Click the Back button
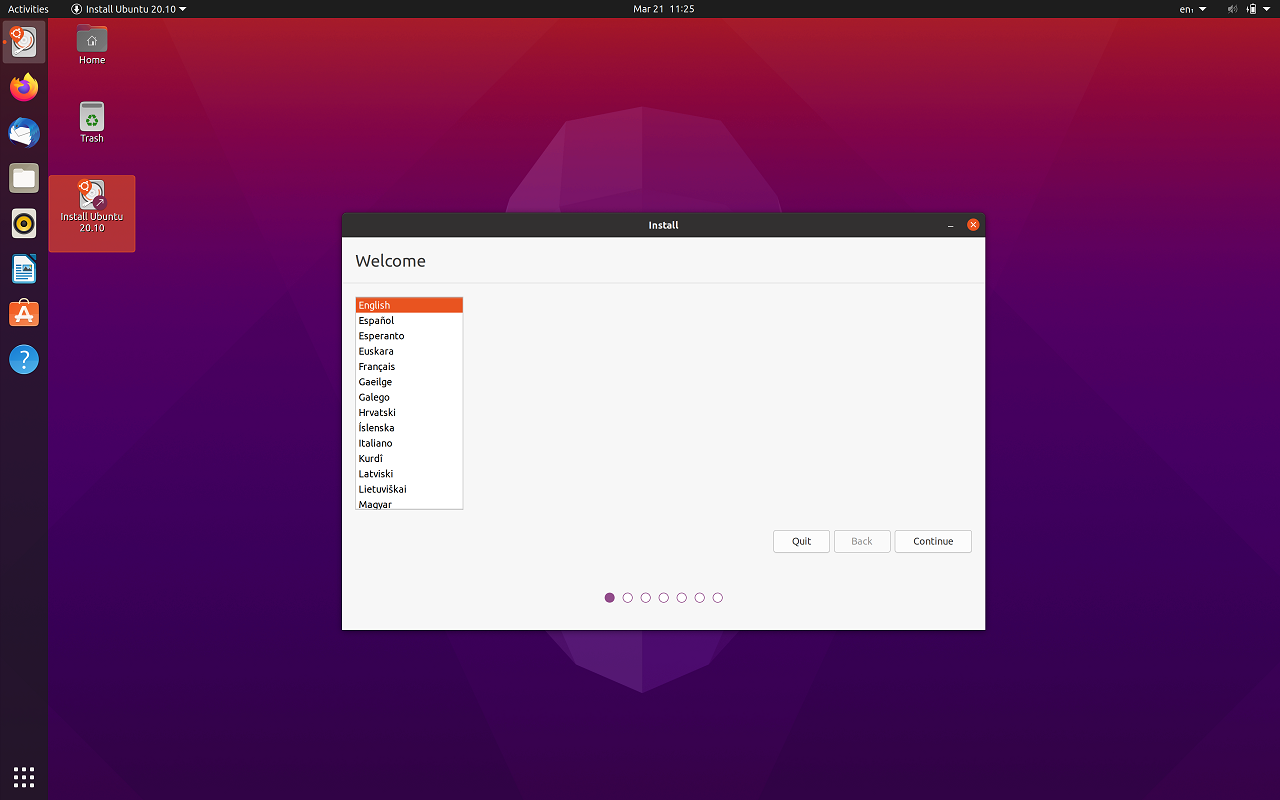1280x800 pixels. (862, 541)
